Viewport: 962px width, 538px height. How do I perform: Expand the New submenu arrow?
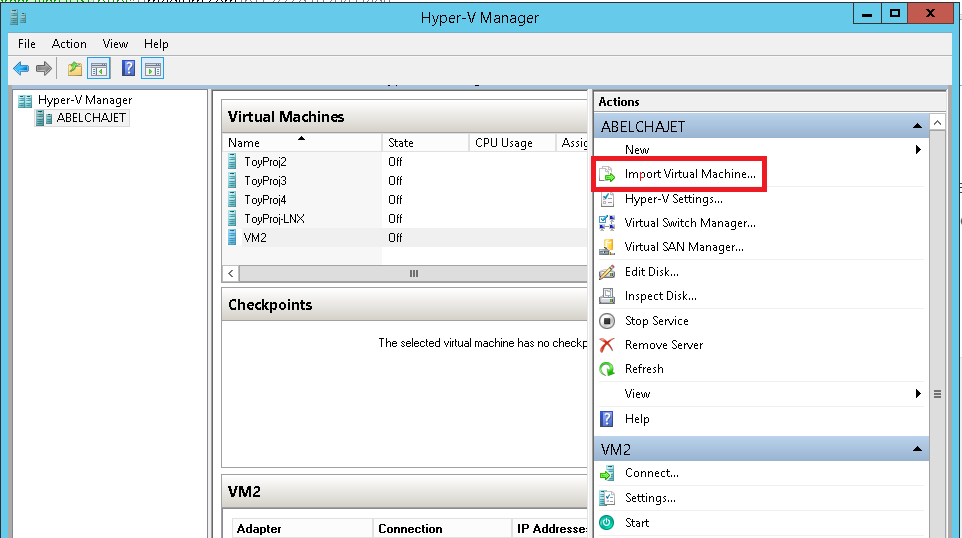[x=918, y=150]
